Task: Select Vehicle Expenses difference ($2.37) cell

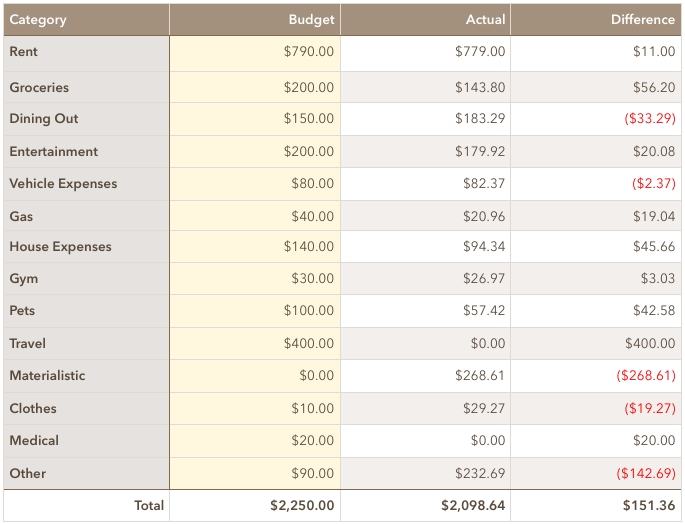Action: [x=595, y=184]
